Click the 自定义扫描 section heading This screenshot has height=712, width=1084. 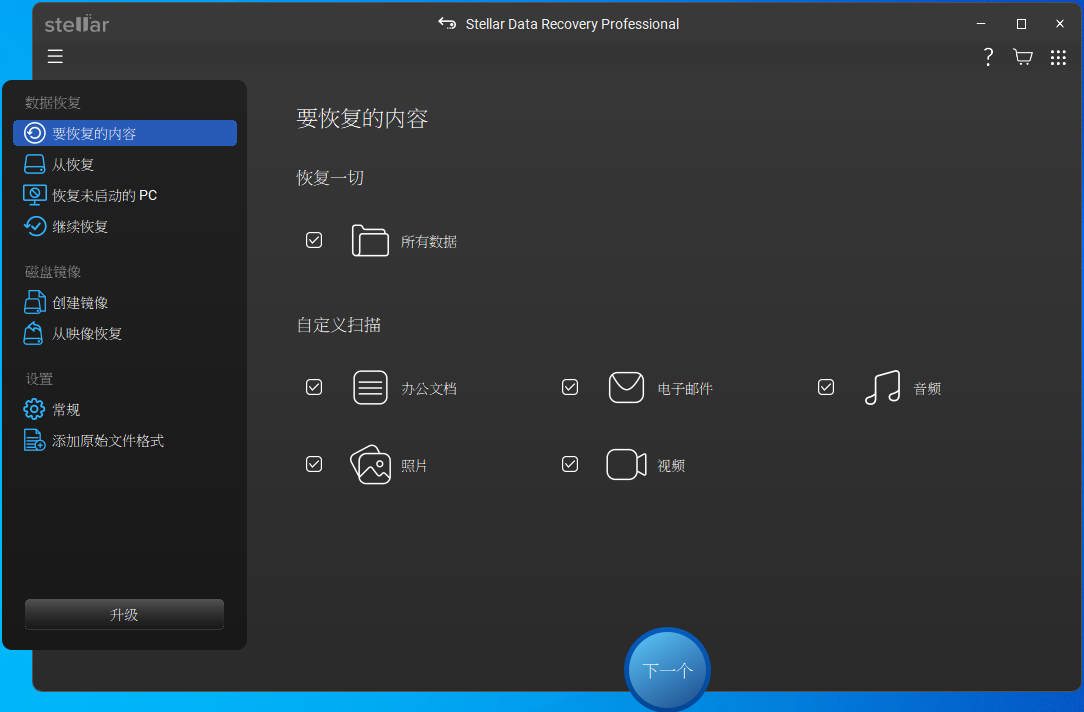[x=339, y=325]
